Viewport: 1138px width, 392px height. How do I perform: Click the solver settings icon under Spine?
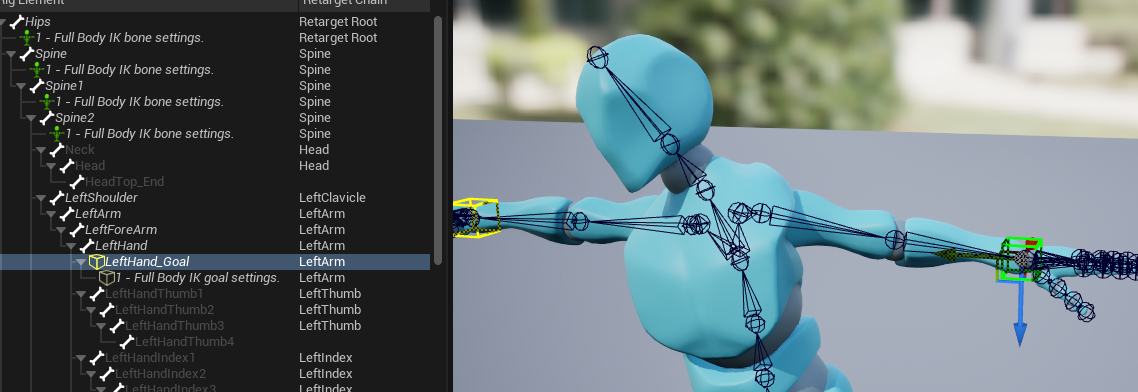click(37, 70)
